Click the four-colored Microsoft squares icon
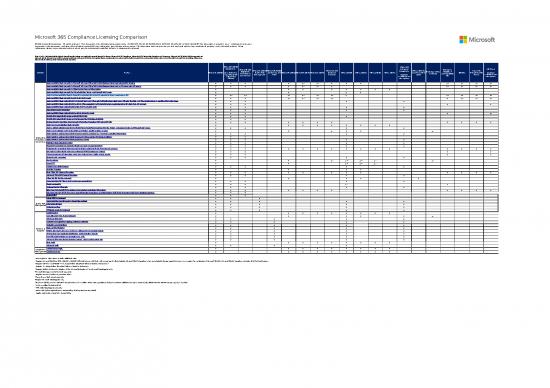550x388 pixels. (x=463, y=39)
